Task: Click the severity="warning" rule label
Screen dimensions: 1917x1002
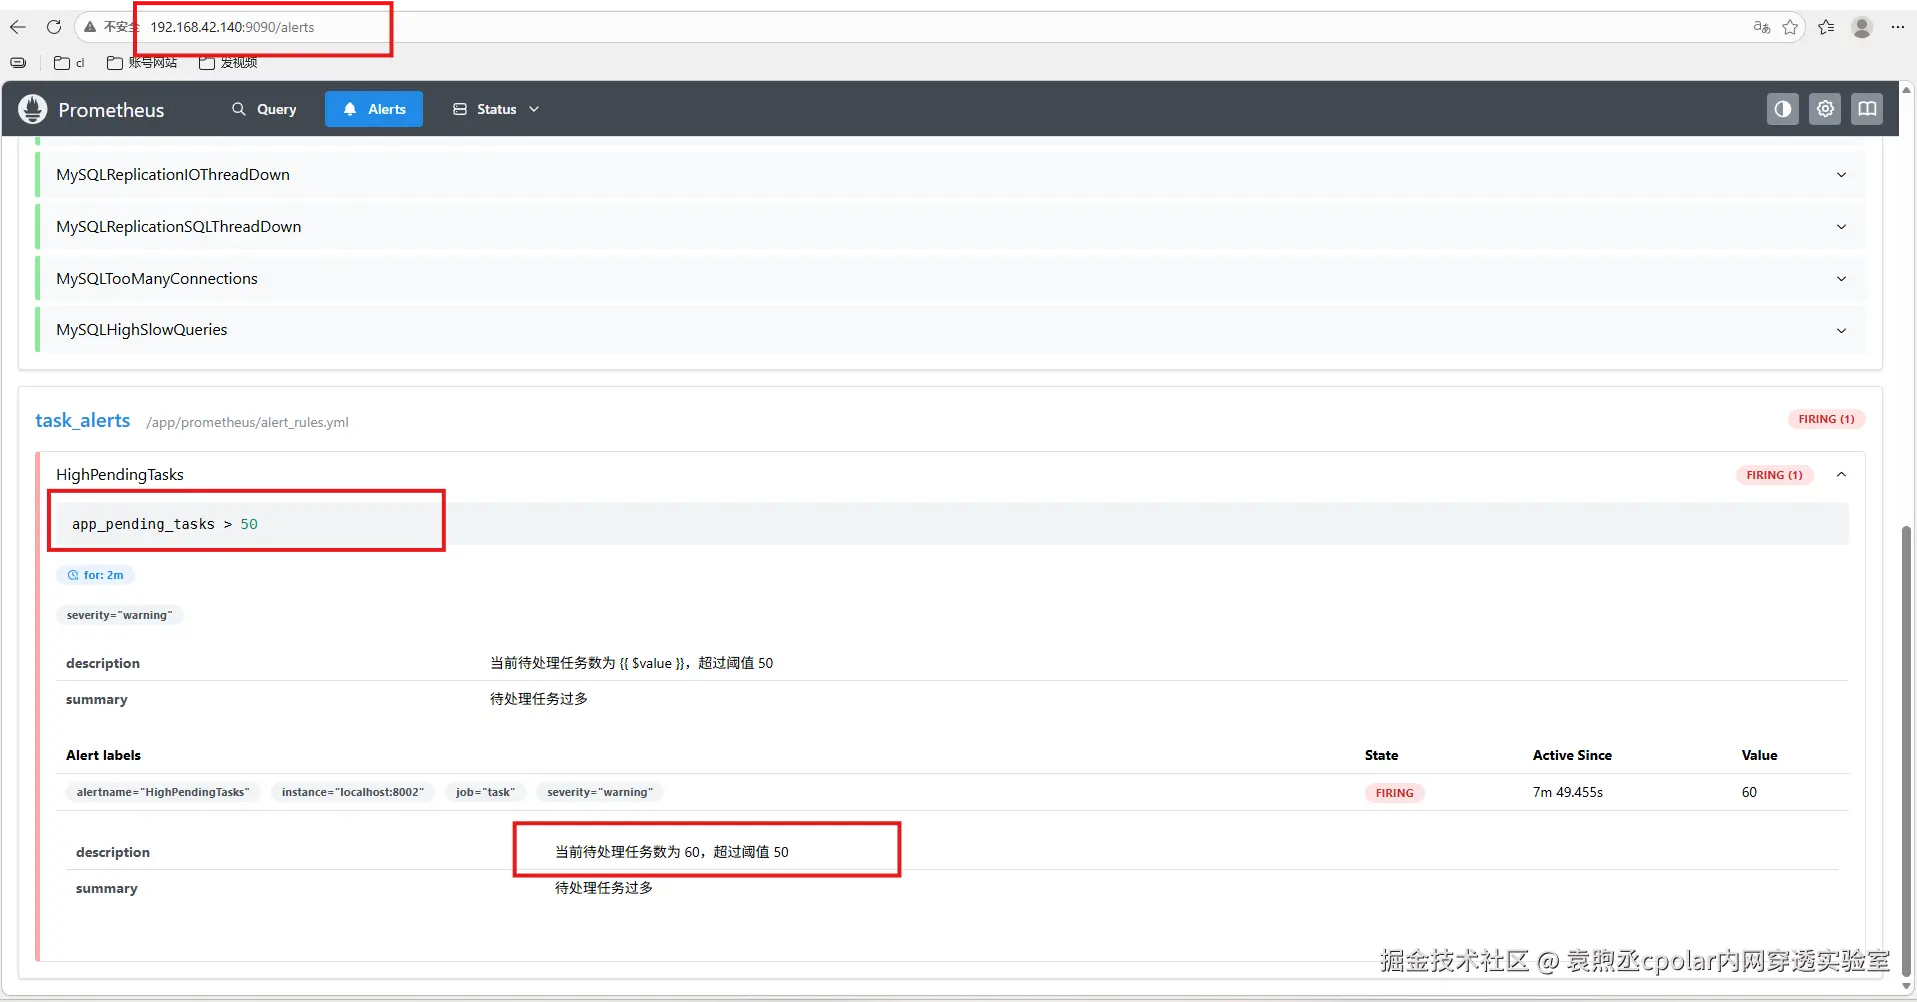Action: 119,615
